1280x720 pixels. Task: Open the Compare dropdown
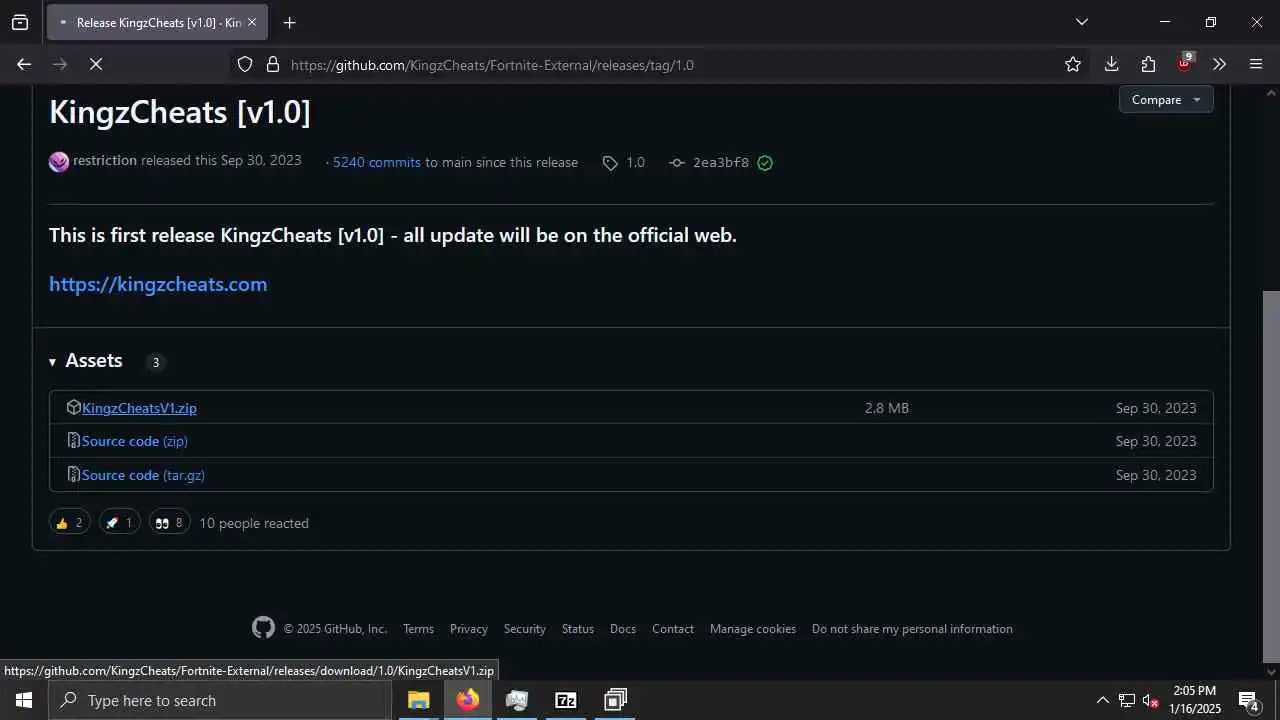point(1166,99)
